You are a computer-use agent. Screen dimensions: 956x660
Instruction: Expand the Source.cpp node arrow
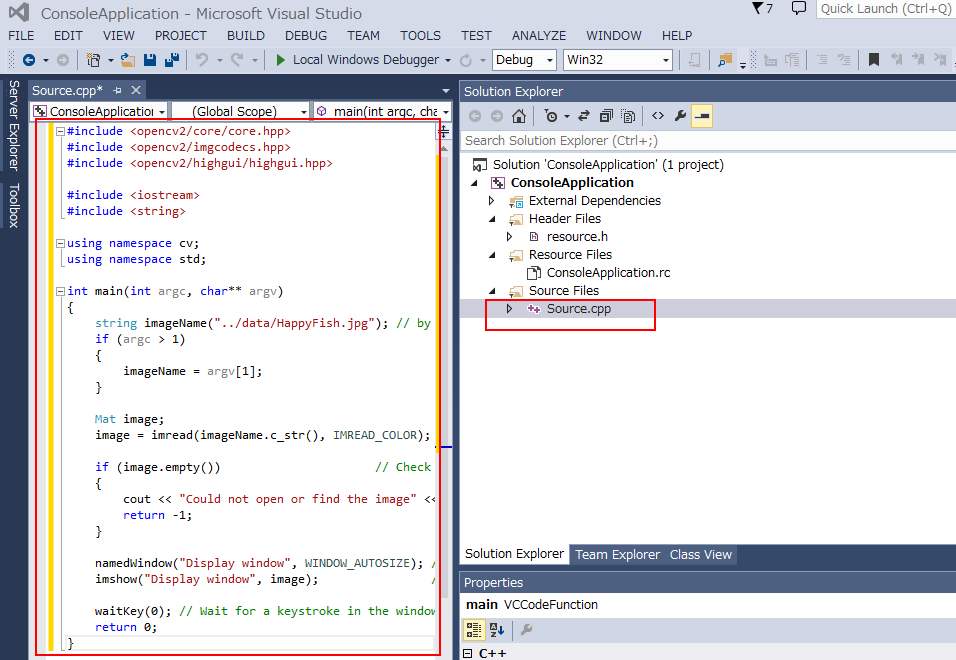(509, 309)
